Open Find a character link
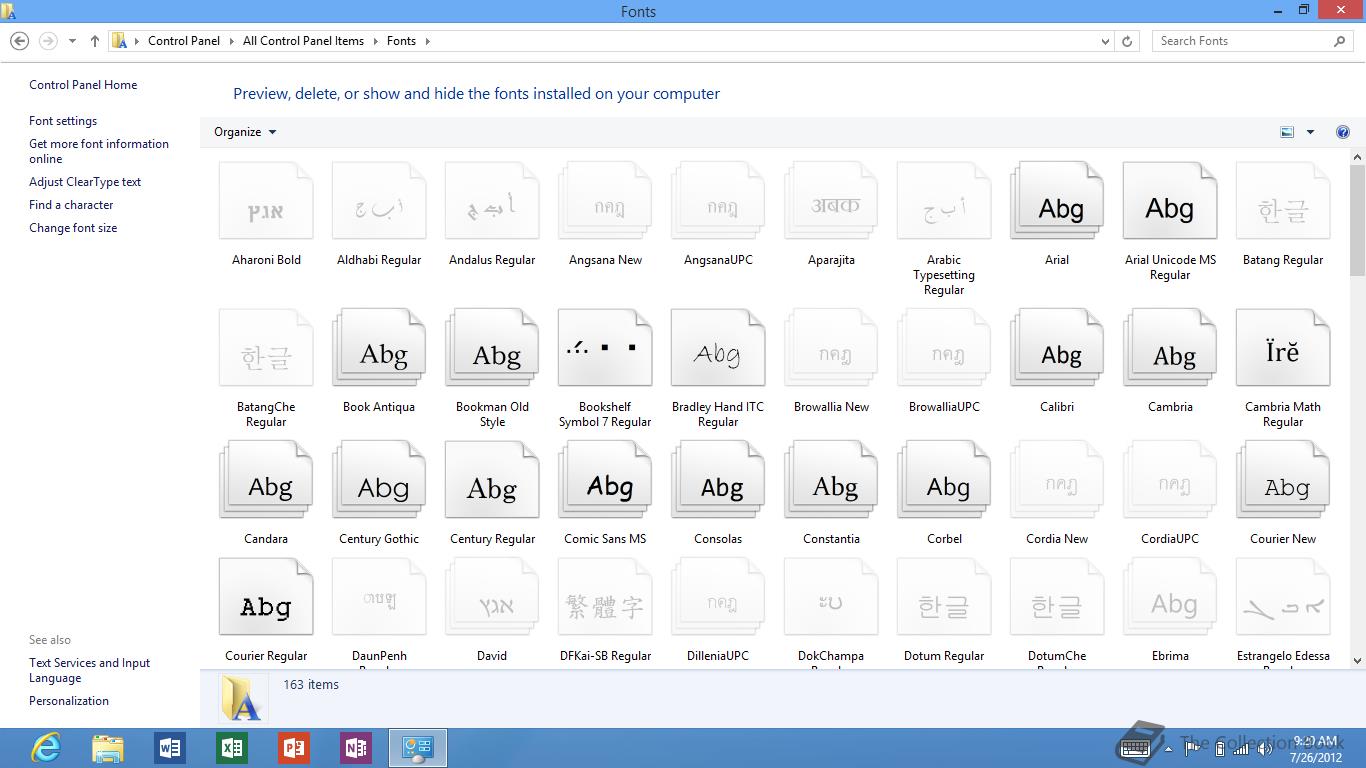Screen dimensions: 1366x768 click(71, 205)
